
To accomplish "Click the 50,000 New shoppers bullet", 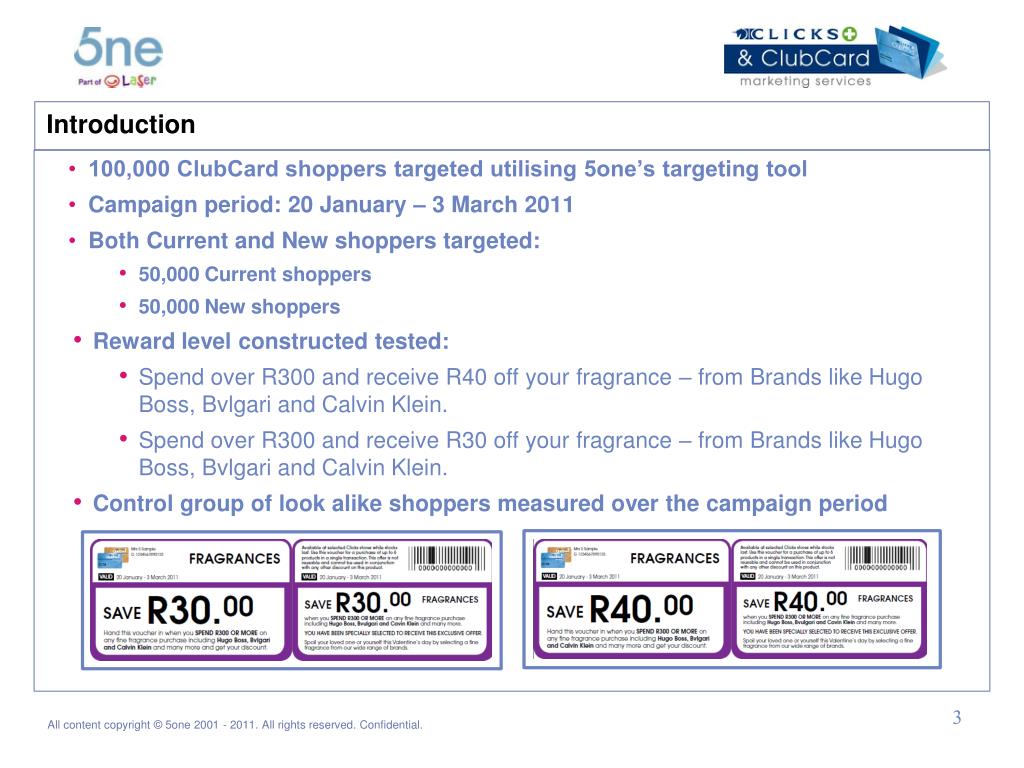I will 239,307.
